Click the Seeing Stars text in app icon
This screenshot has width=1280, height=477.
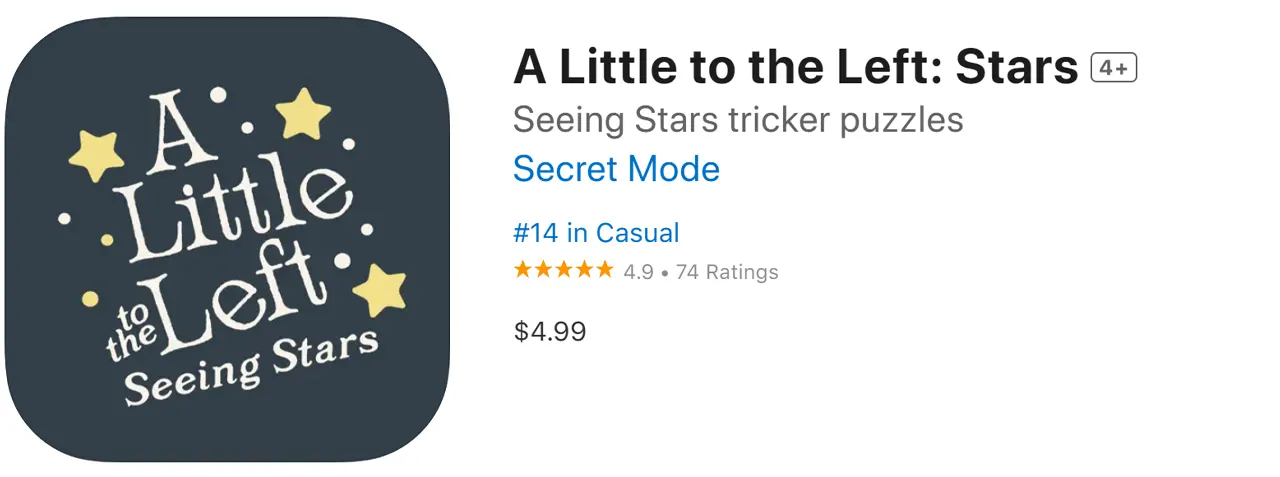[x=251, y=366]
